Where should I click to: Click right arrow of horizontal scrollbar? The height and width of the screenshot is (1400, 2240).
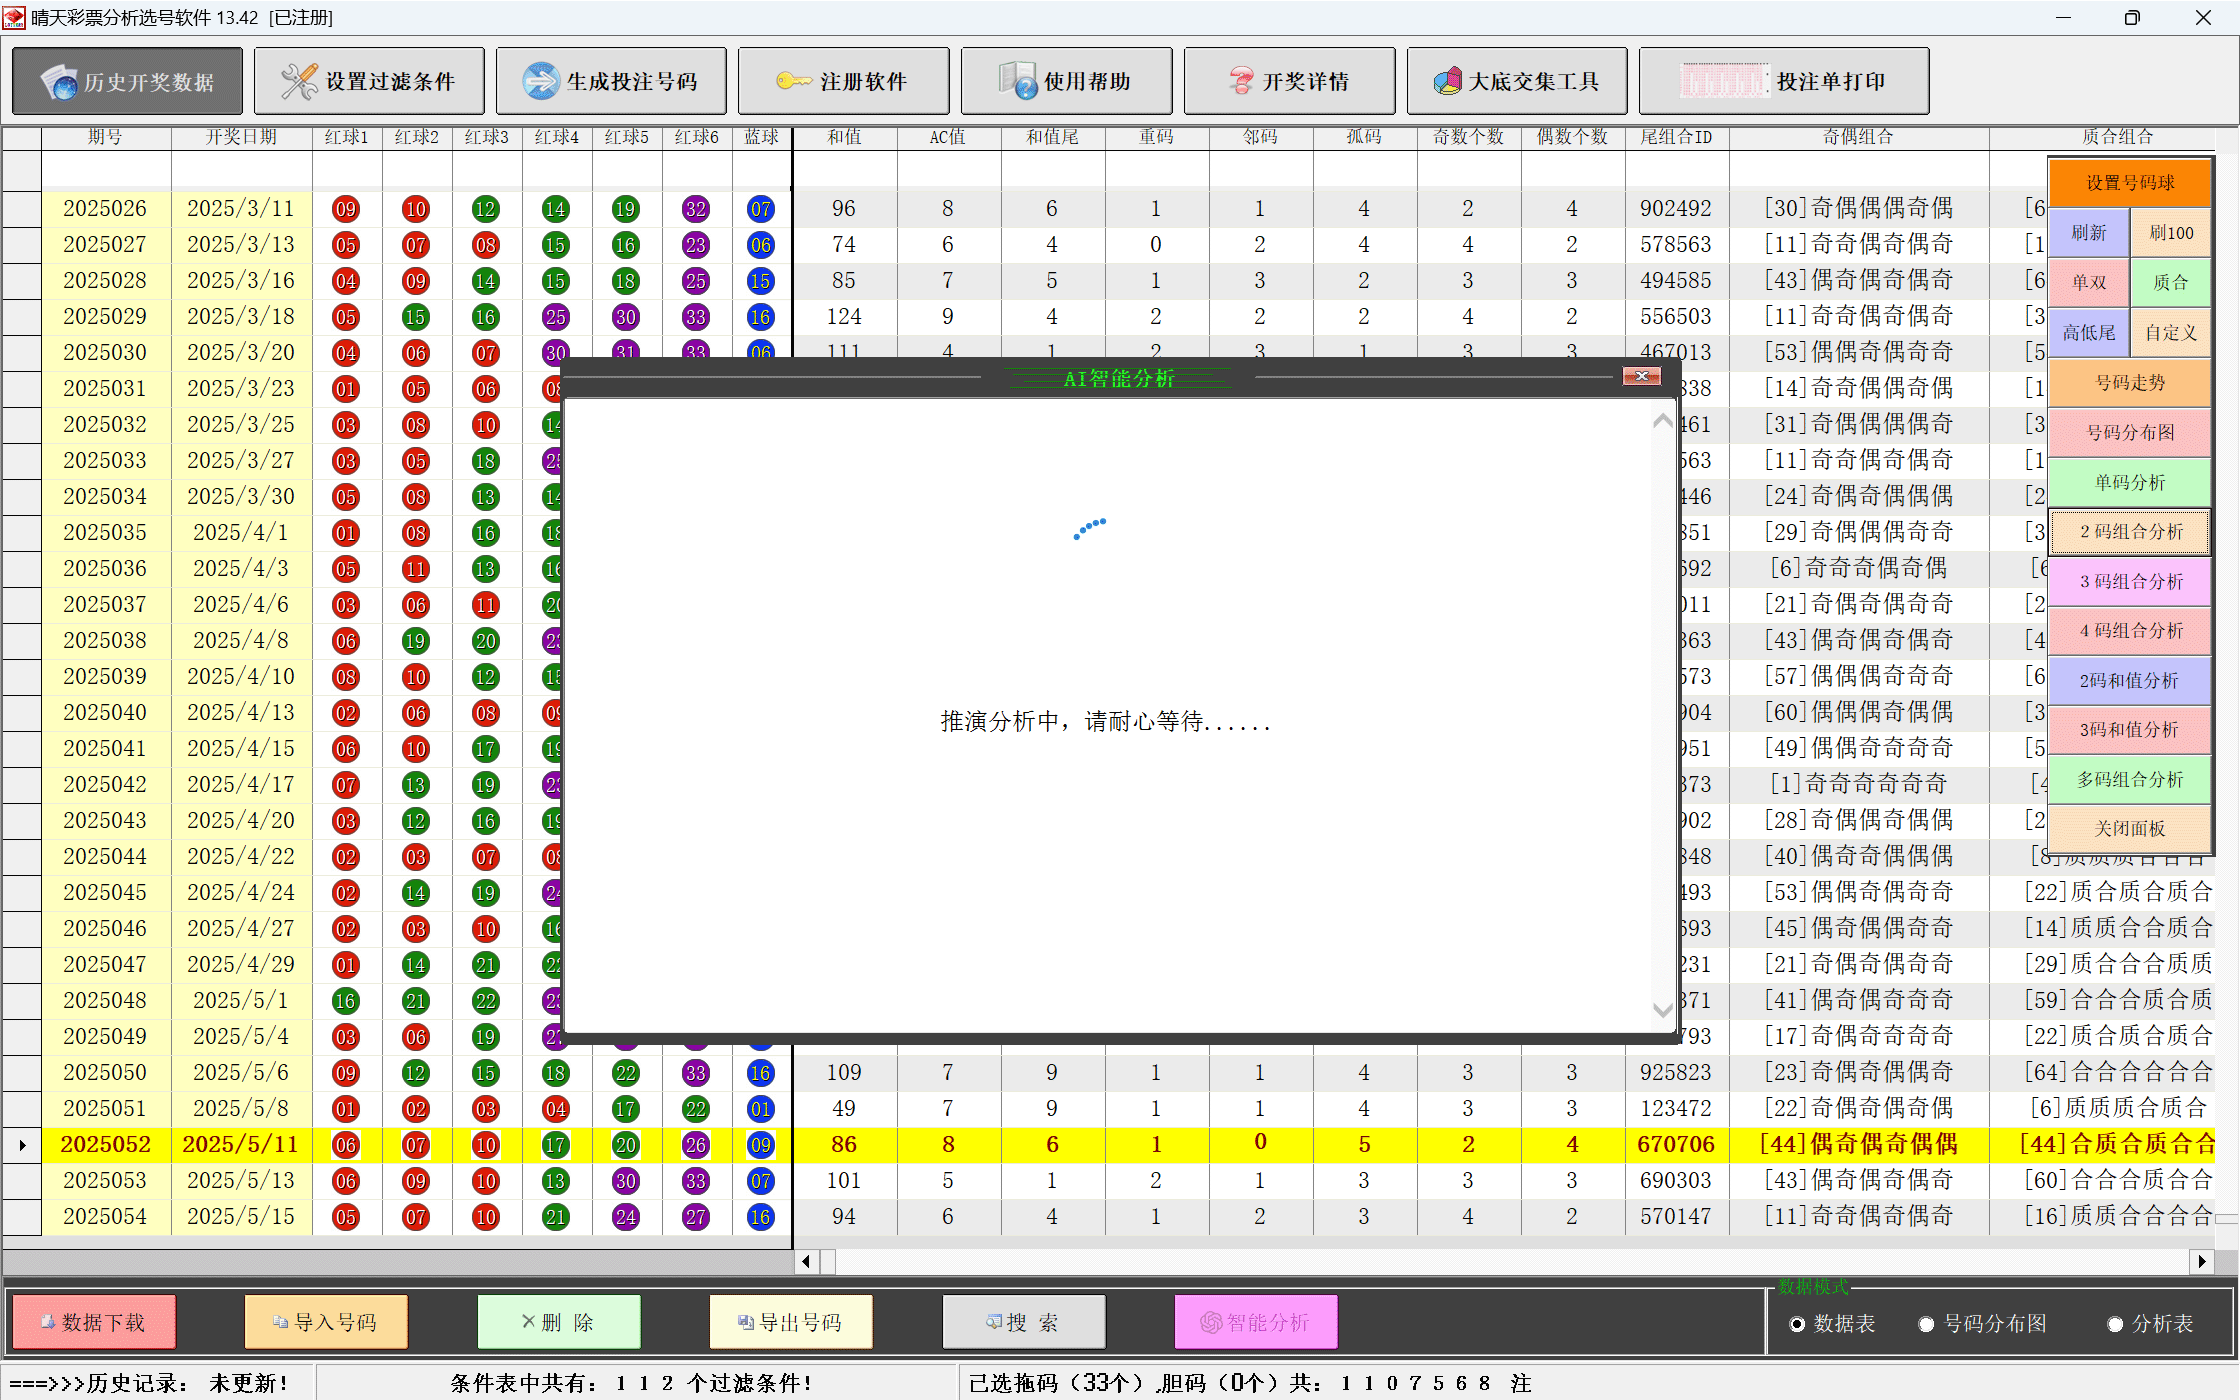click(x=2202, y=1261)
